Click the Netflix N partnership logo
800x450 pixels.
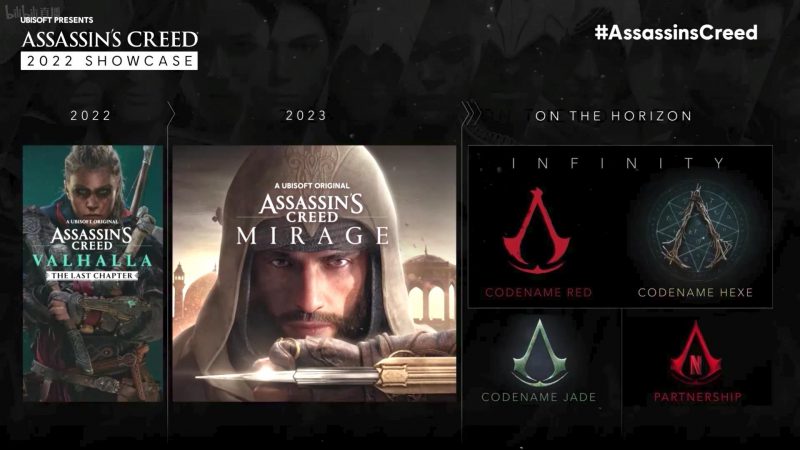696,353
